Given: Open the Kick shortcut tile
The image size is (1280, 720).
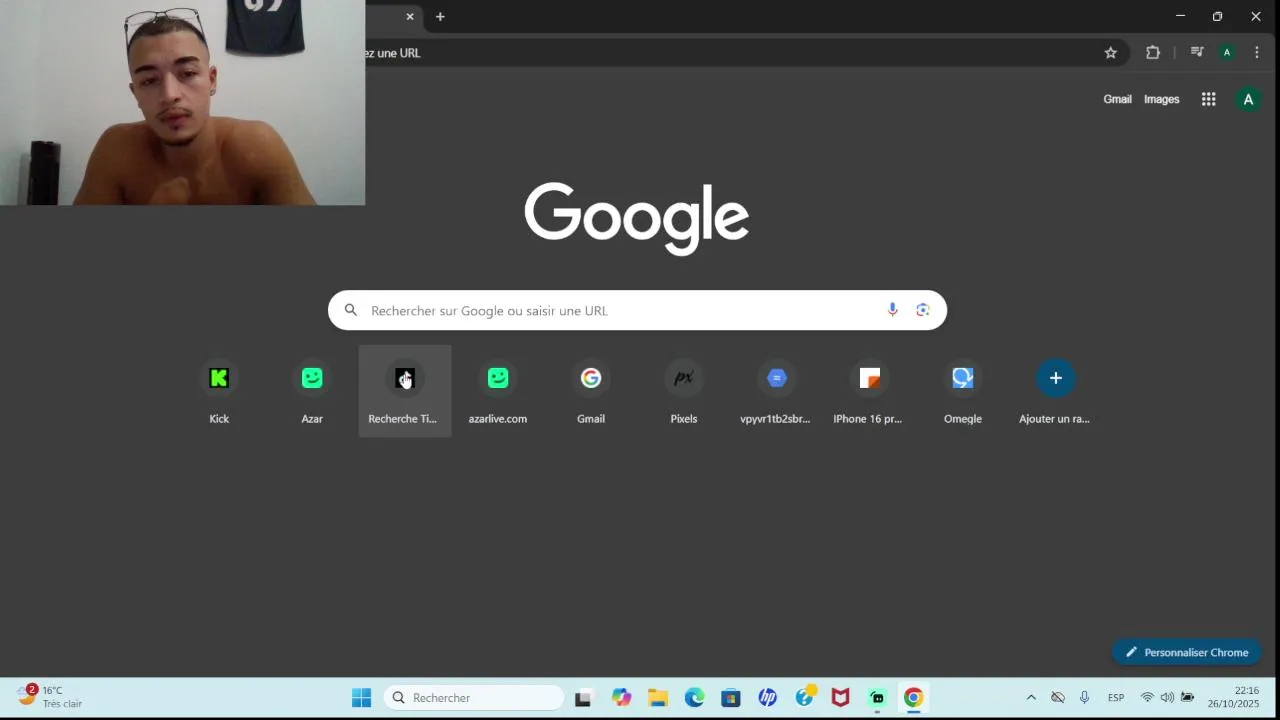Looking at the screenshot, I should pos(219,391).
